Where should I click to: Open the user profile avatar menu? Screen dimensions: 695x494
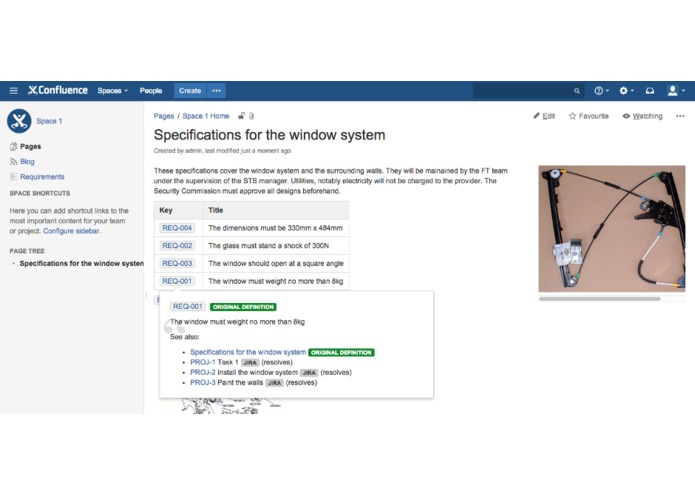pos(676,91)
